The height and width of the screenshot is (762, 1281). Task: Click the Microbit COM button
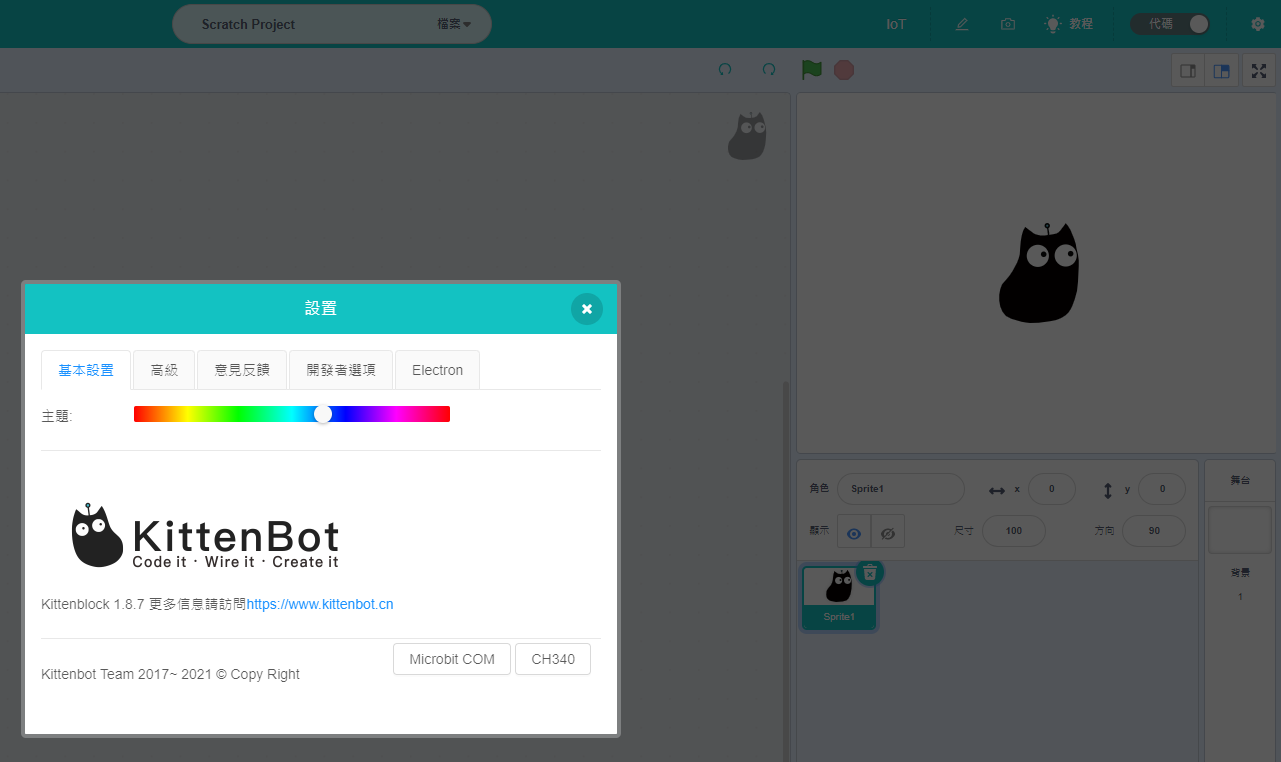pos(452,660)
